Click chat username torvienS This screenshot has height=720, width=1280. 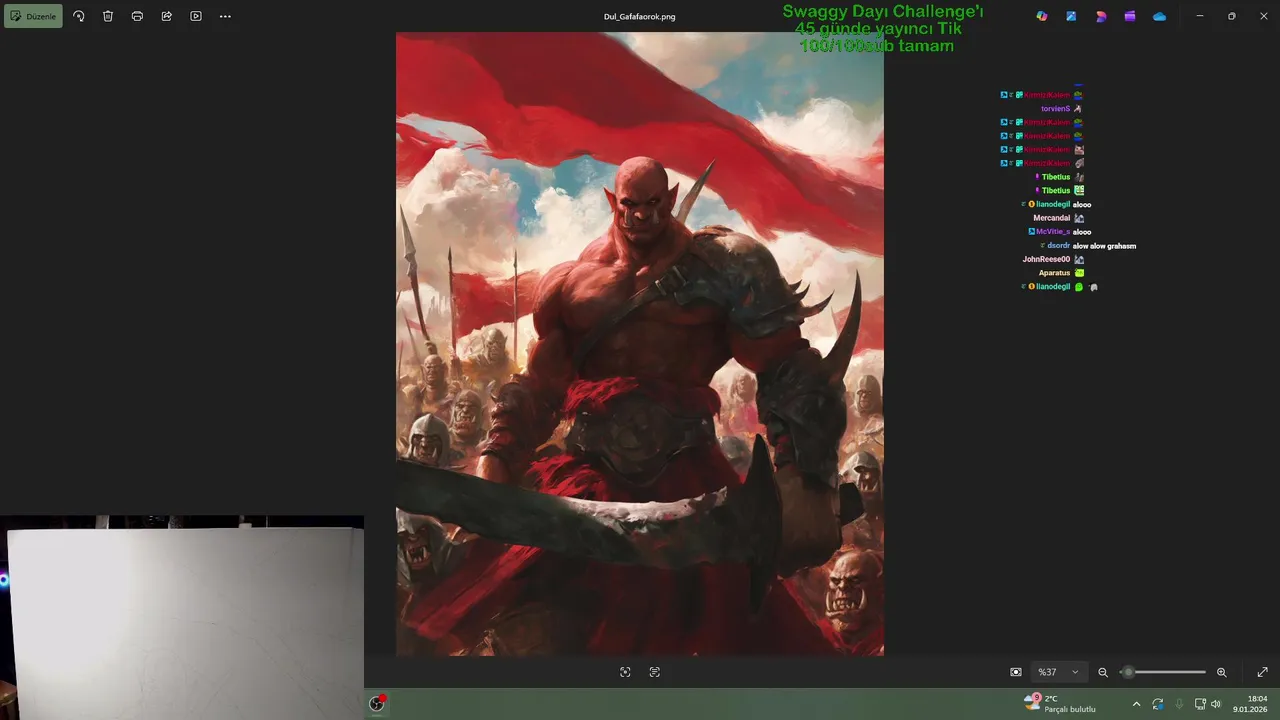click(1055, 108)
